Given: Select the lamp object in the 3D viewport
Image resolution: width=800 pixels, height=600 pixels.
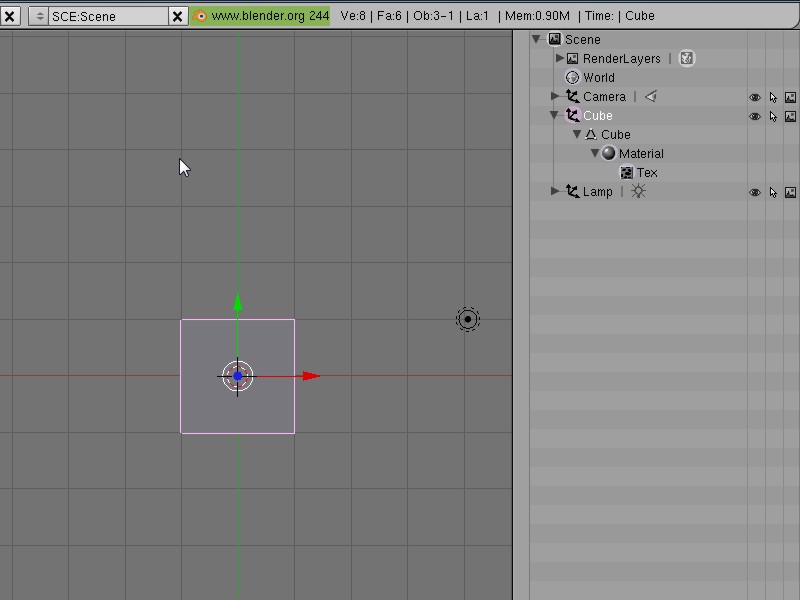Looking at the screenshot, I should [x=468, y=319].
